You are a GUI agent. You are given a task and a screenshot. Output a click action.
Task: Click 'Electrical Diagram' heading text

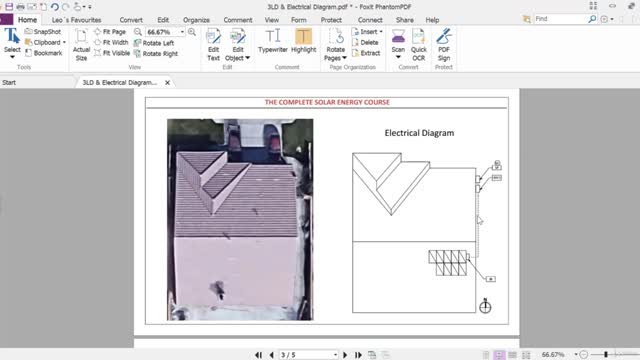click(419, 133)
